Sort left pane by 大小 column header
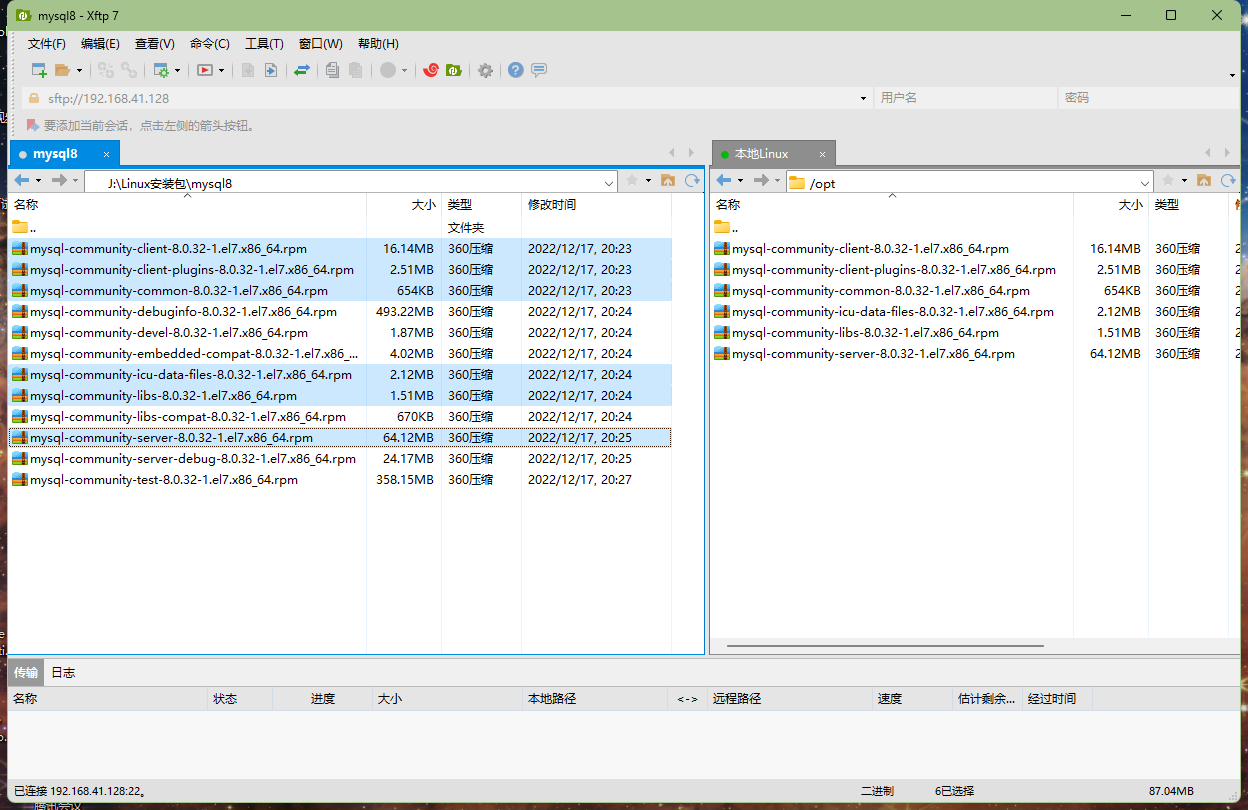The height and width of the screenshot is (810, 1248). point(404,204)
